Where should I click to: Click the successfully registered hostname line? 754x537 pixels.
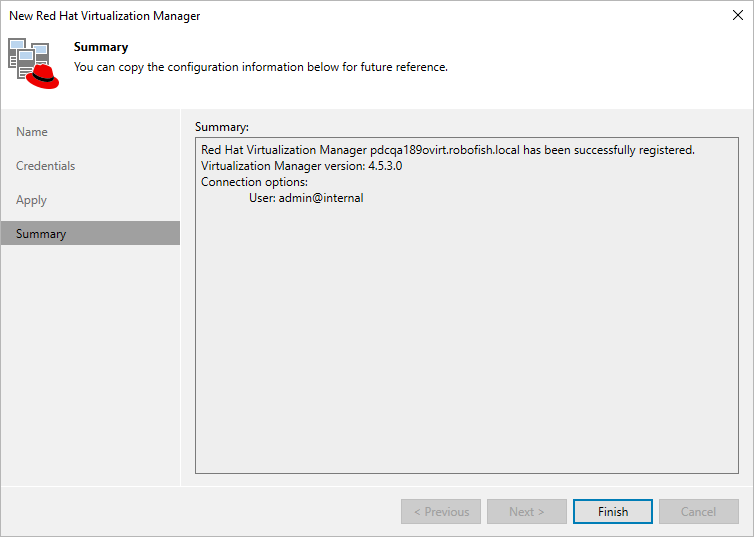(447, 150)
